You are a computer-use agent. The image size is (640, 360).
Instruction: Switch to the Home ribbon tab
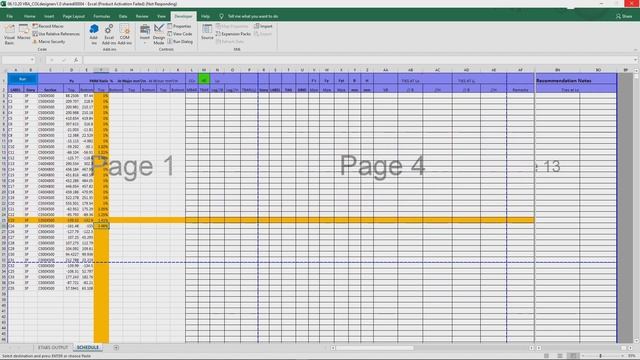(x=29, y=16)
